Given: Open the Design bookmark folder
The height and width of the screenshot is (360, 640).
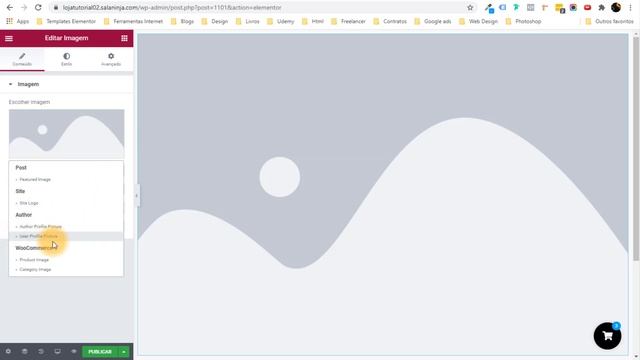Looking at the screenshot, I should [x=215, y=21].
